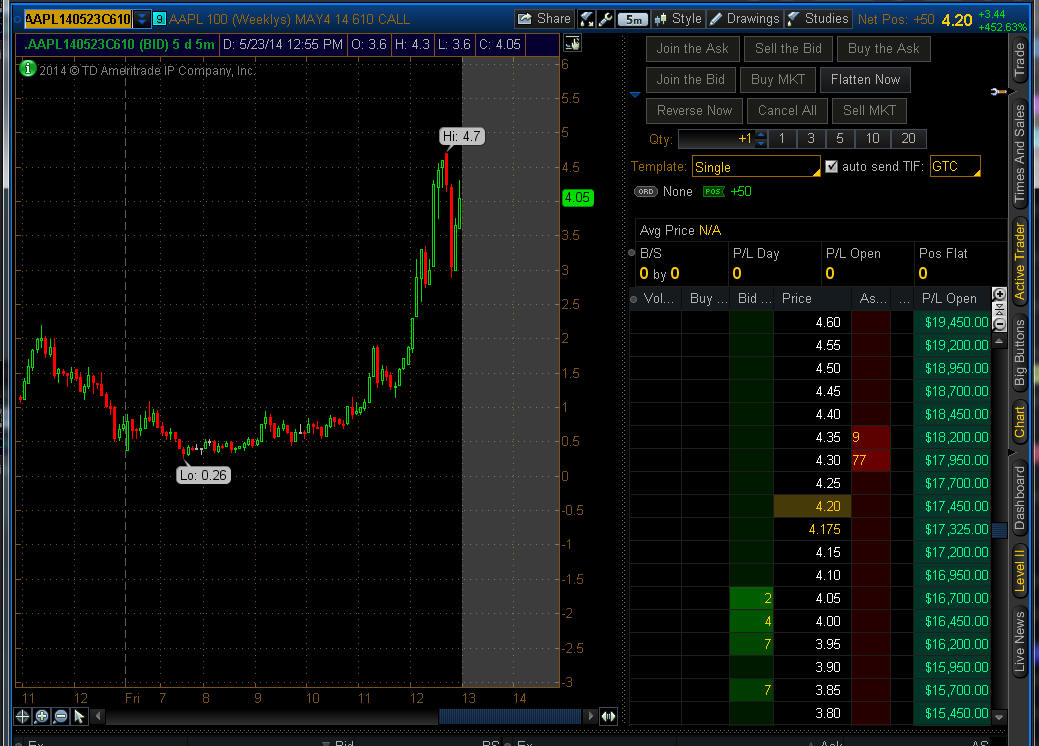This screenshot has width=1039, height=746.
Task: Change the 5m timeframe button
Action: click(633, 19)
